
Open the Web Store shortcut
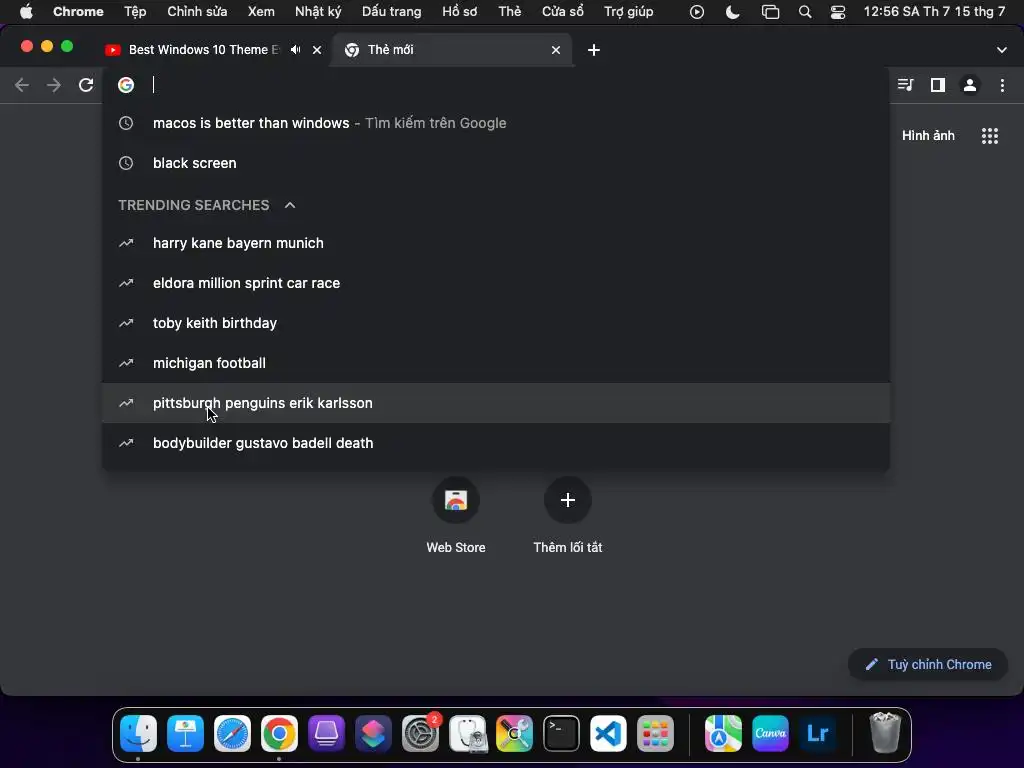(456, 516)
